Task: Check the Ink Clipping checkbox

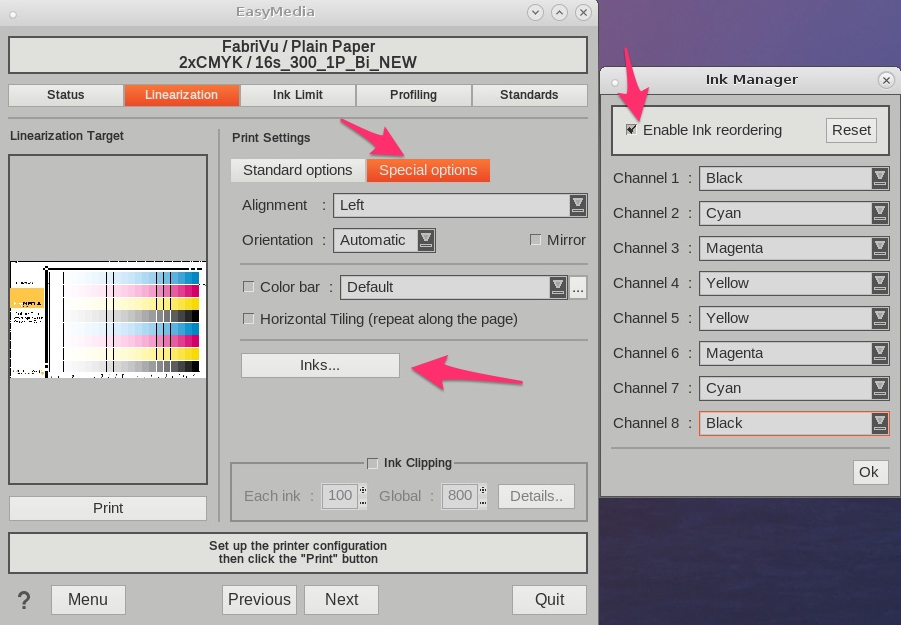Action: tap(373, 463)
